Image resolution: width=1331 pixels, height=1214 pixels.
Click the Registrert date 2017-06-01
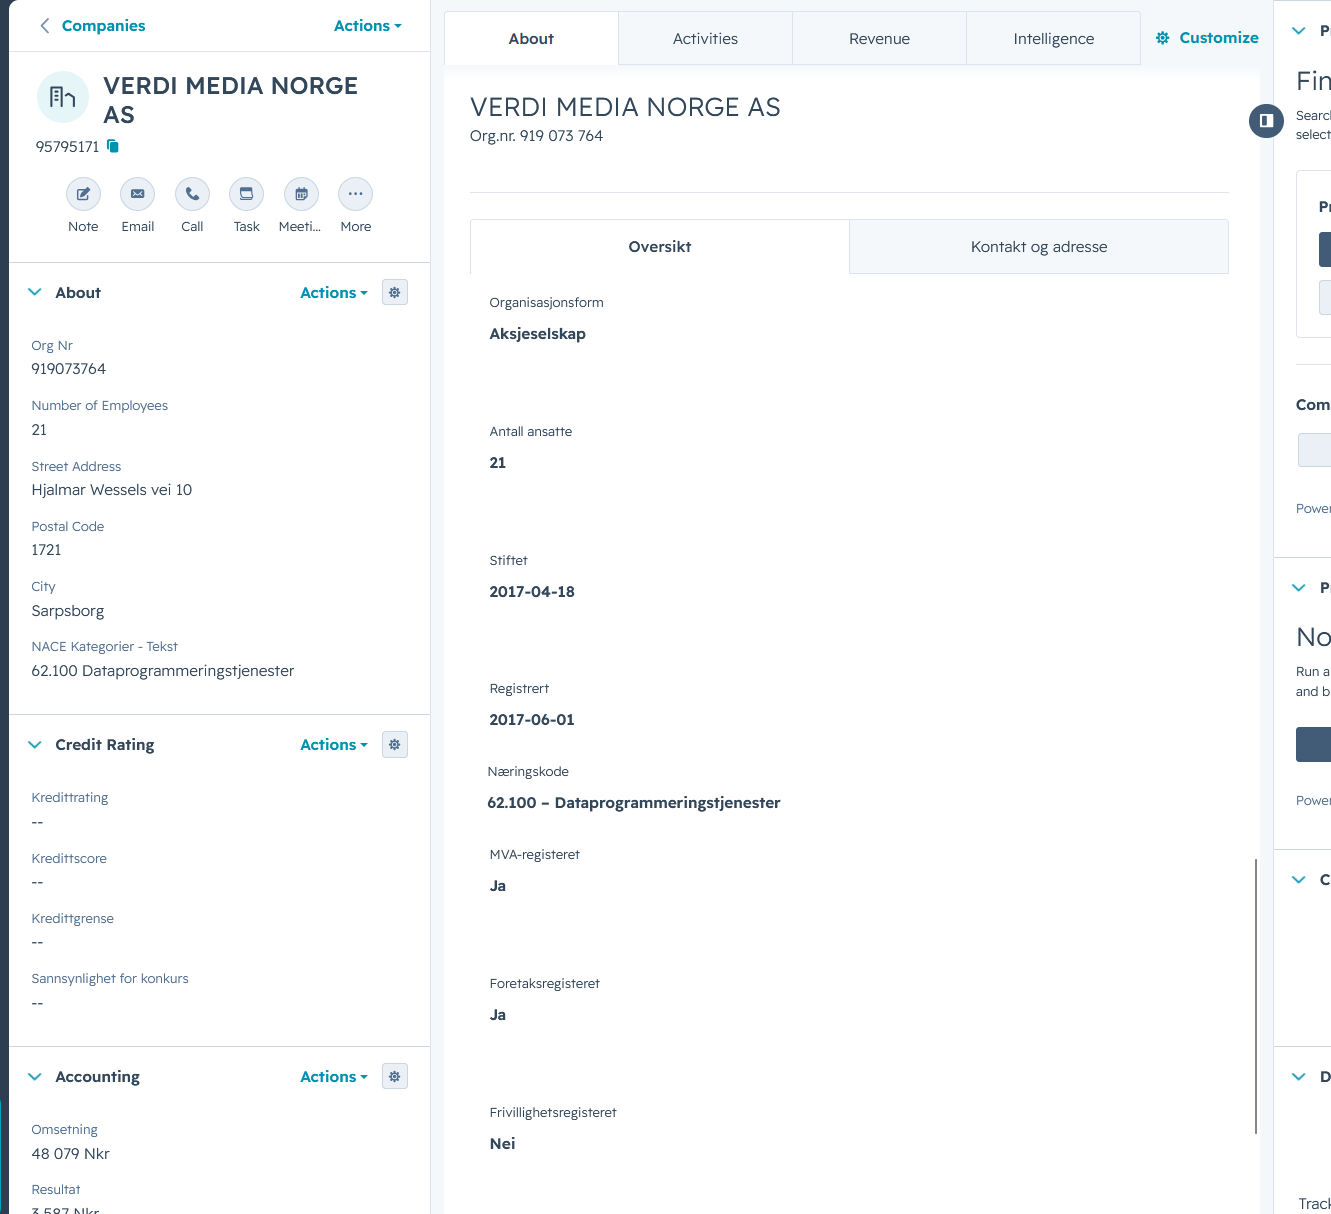coord(532,720)
